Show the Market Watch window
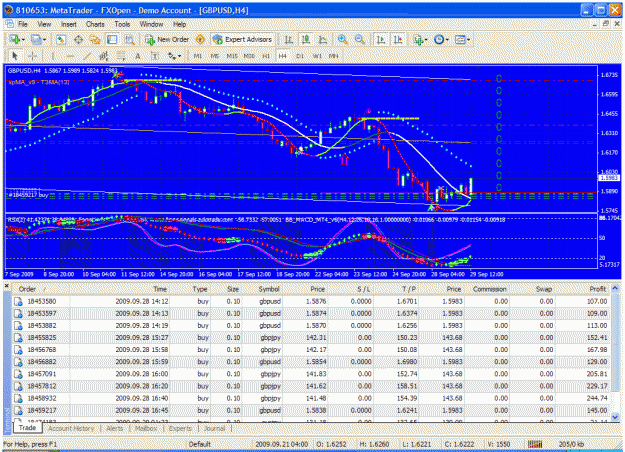 click(61, 39)
